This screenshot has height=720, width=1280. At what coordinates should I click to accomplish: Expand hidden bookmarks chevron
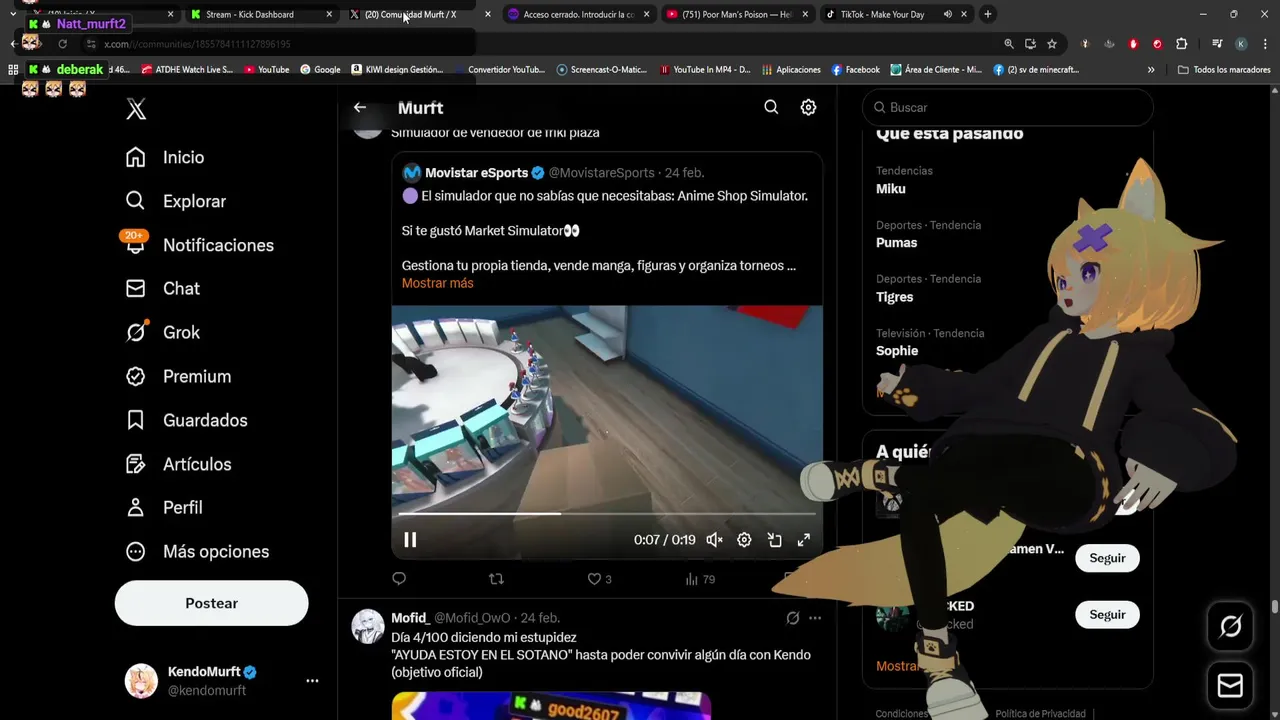pyautogui.click(x=1151, y=70)
